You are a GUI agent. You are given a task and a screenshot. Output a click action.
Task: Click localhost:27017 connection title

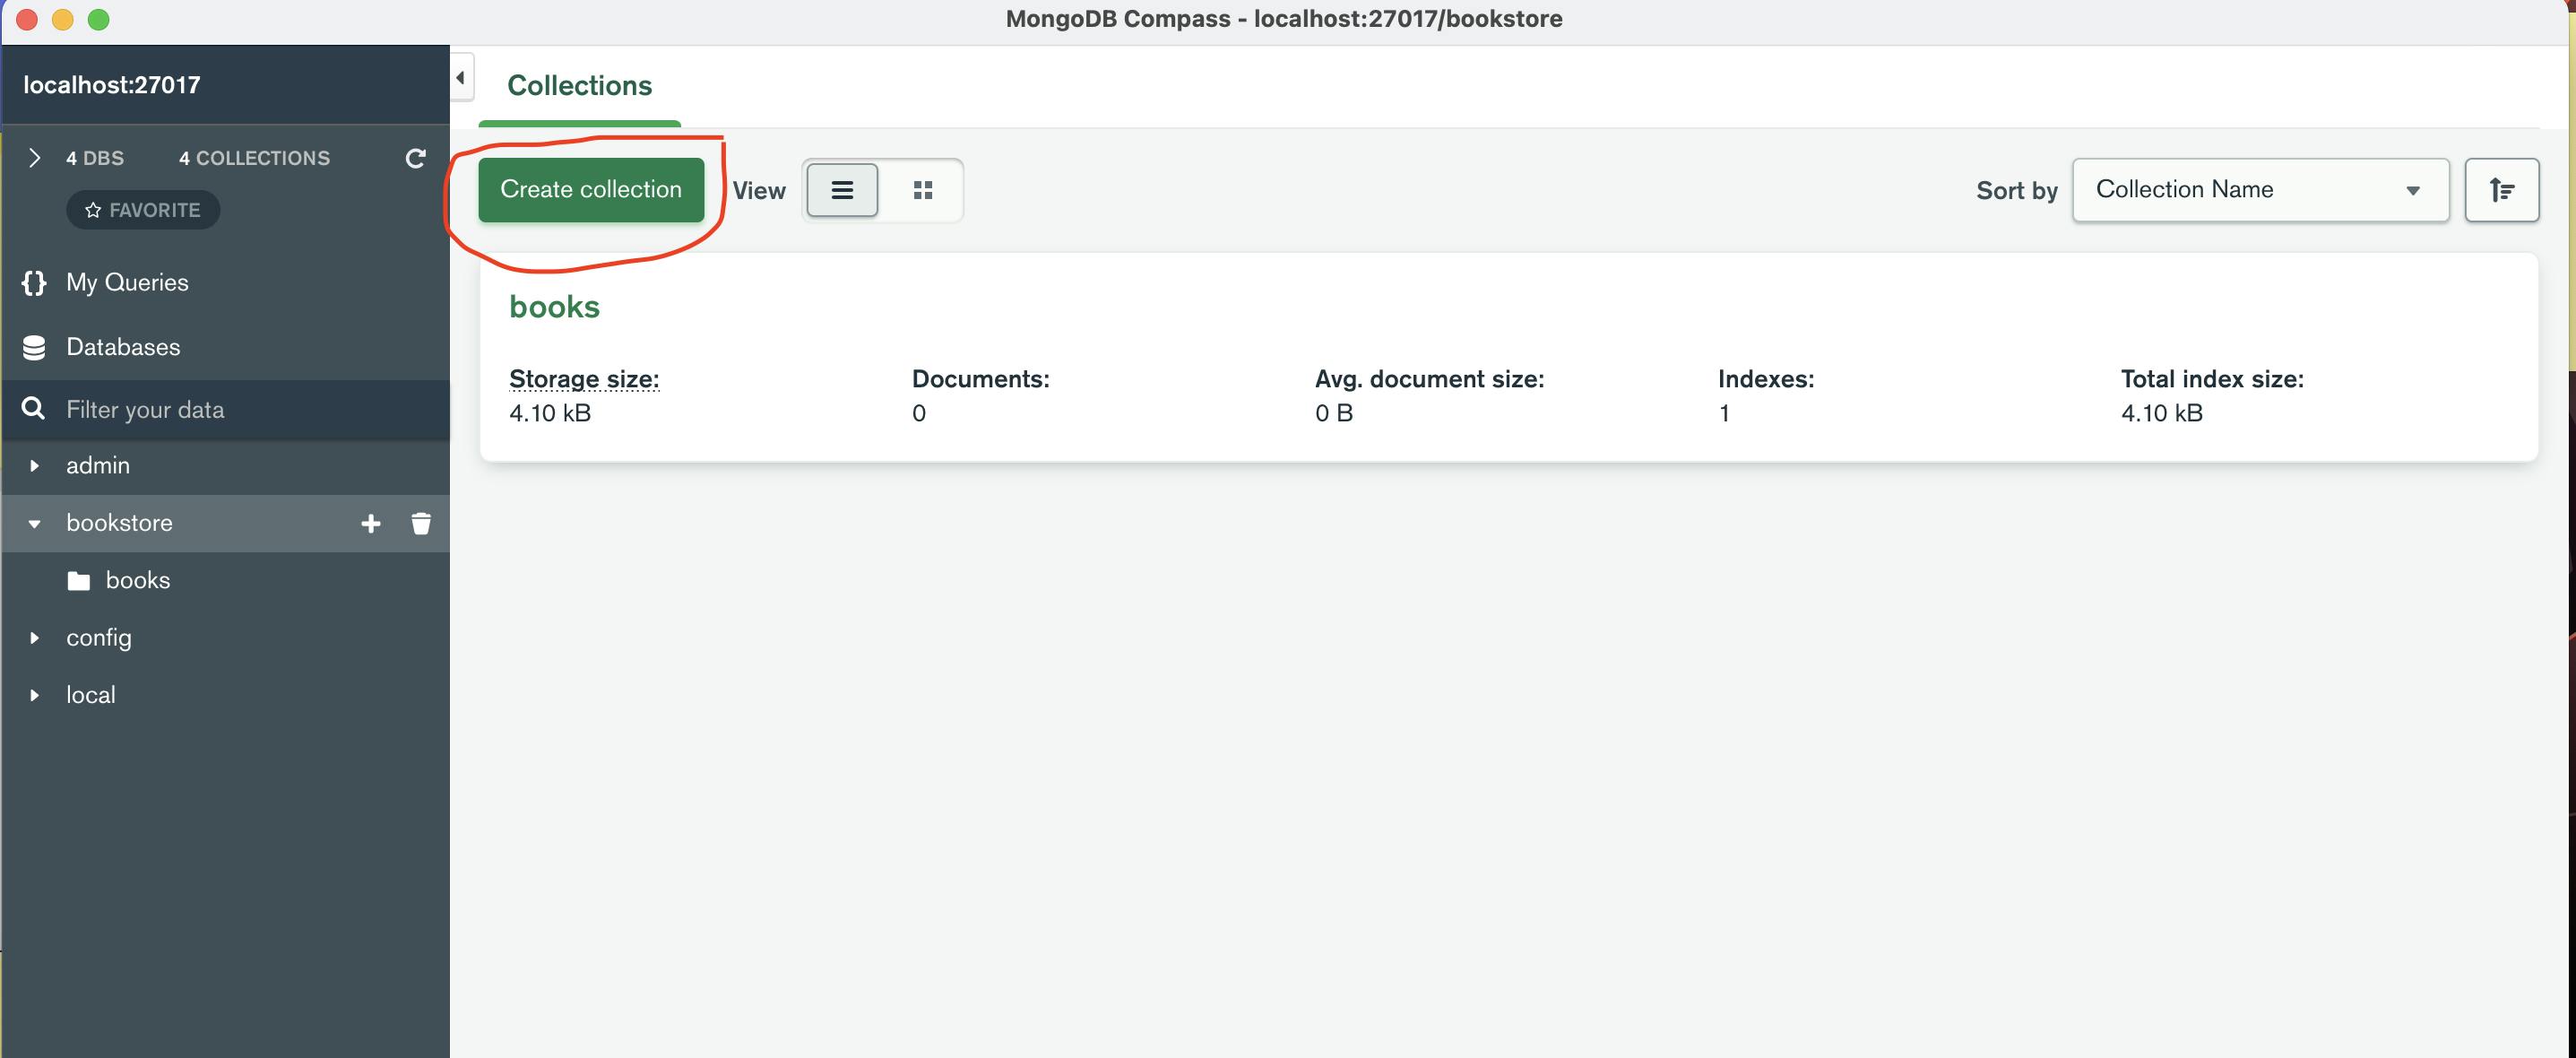coord(112,85)
